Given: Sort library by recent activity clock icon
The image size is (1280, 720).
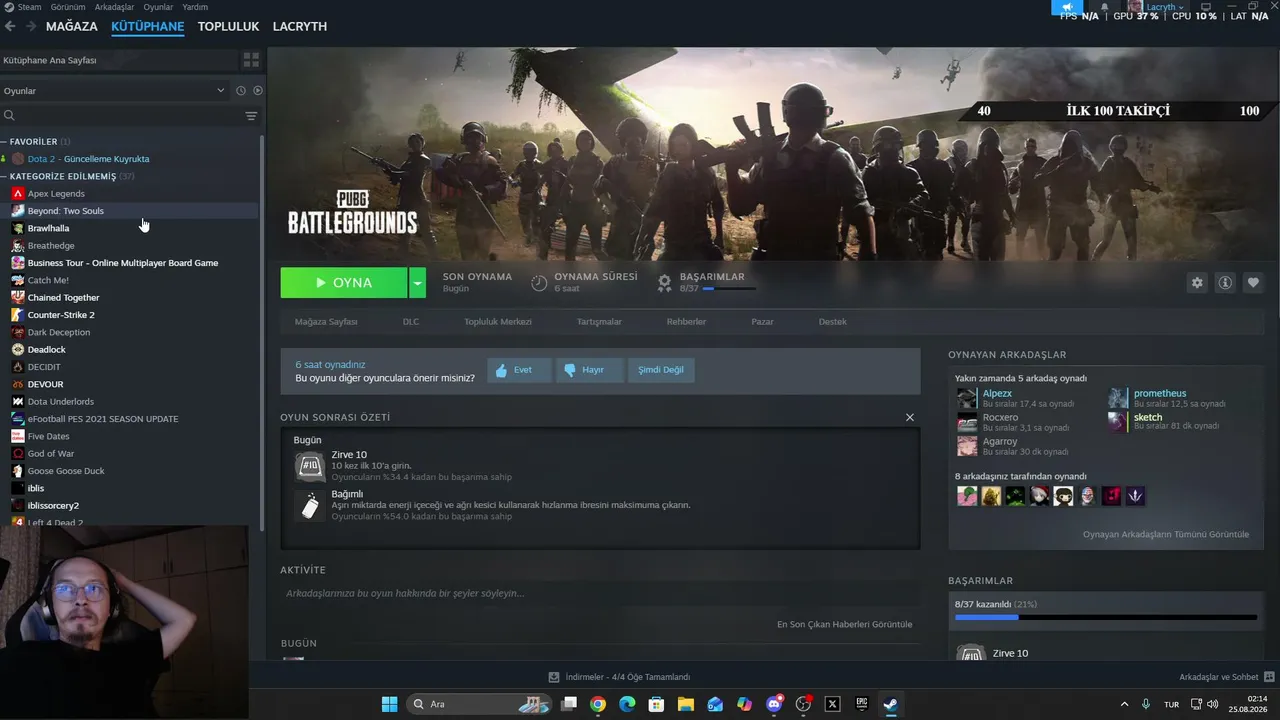Looking at the screenshot, I should (x=241, y=91).
